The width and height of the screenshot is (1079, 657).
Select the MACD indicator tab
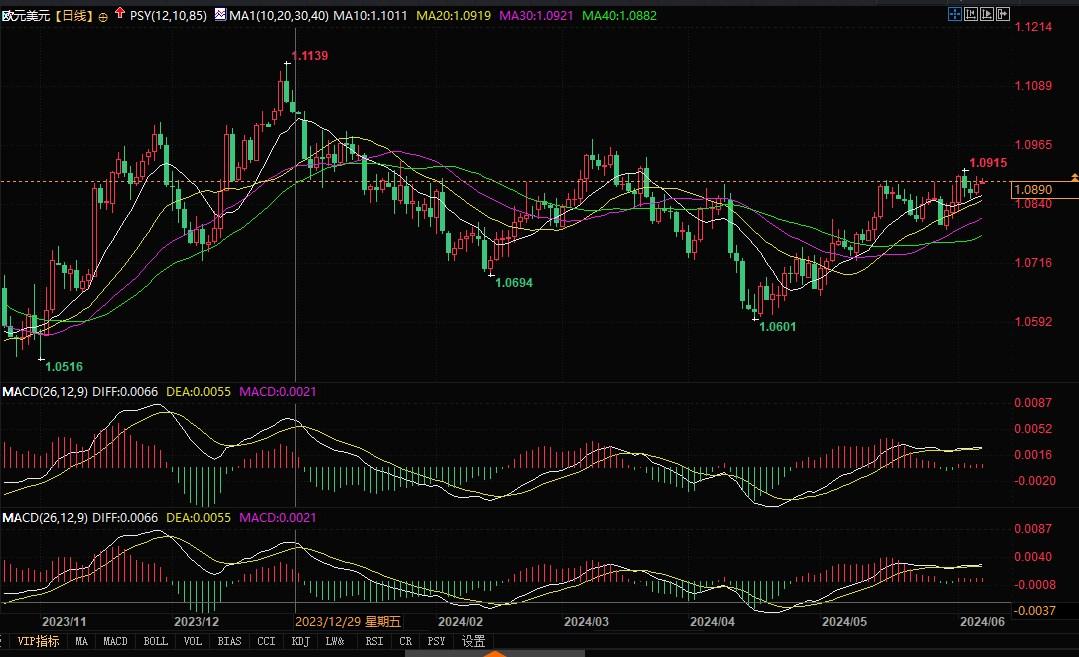[x=115, y=641]
